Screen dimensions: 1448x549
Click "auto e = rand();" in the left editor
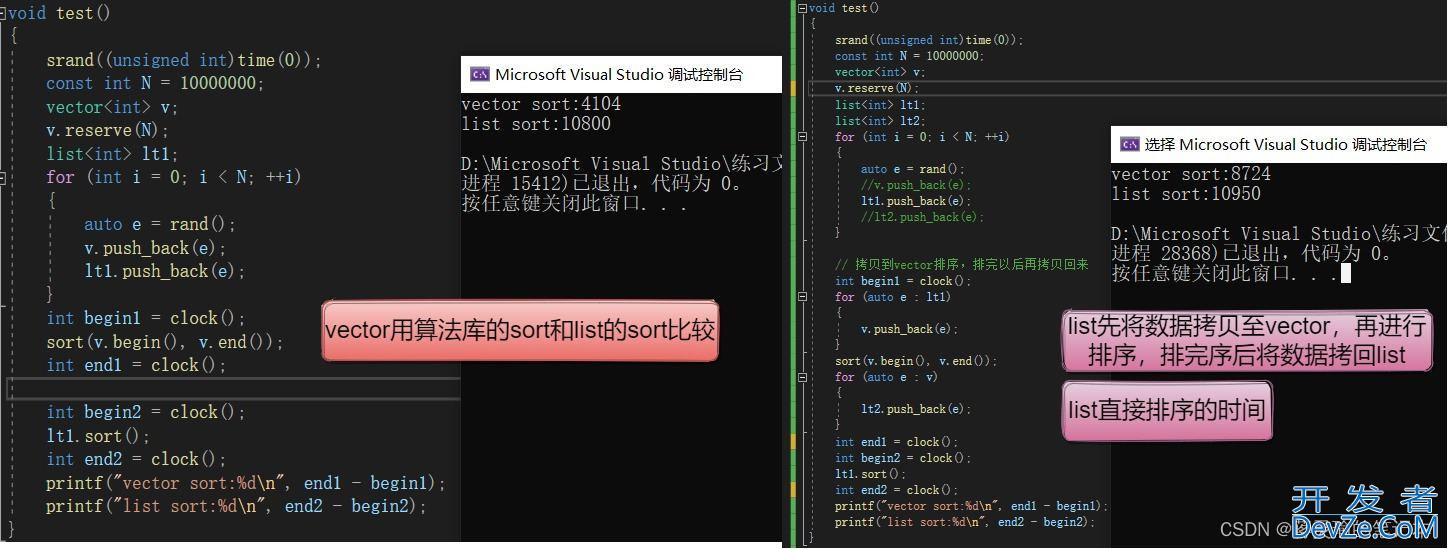[160, 224]
